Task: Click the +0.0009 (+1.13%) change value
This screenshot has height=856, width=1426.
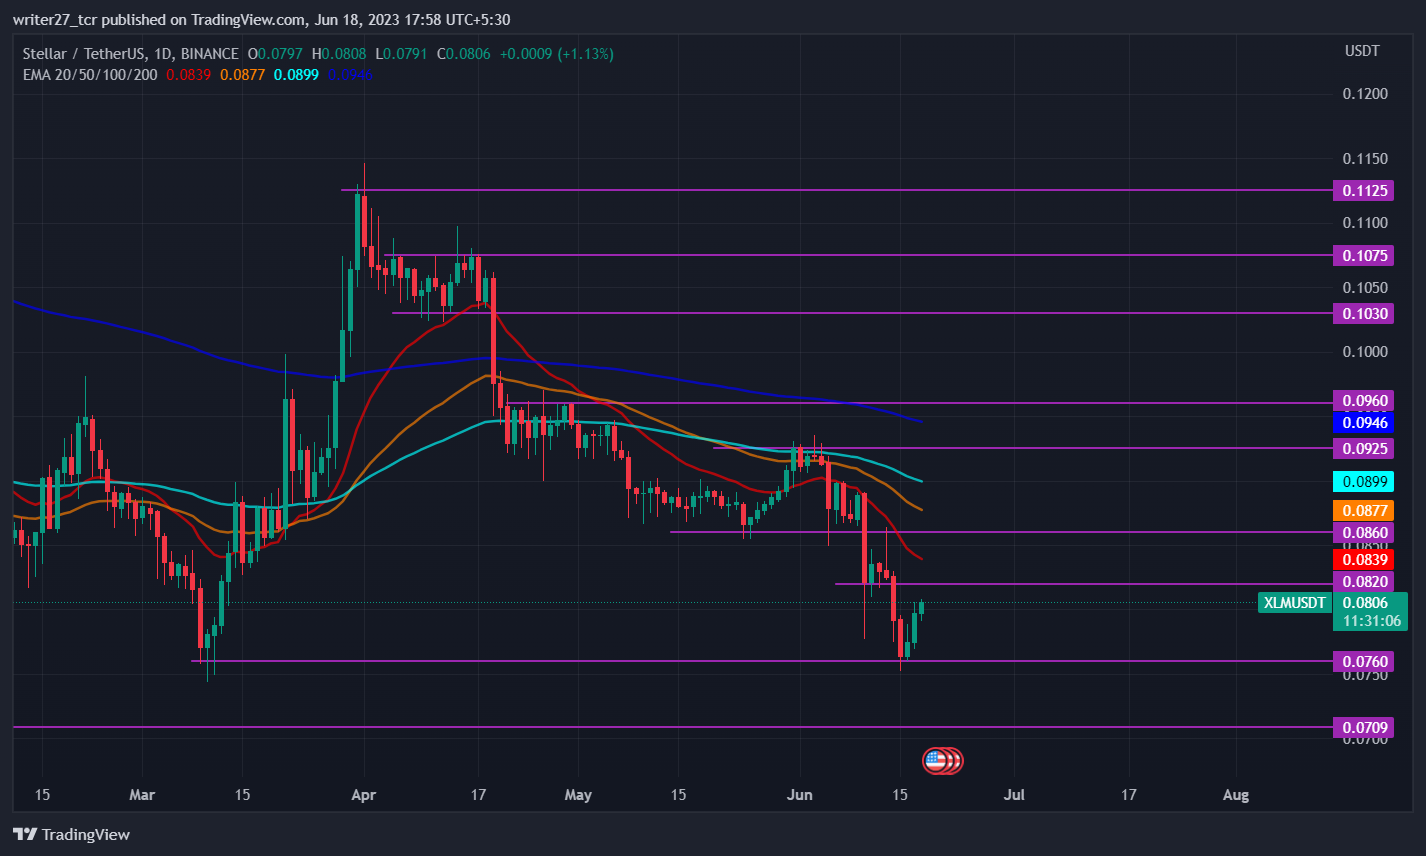Action: coord(557,54)
